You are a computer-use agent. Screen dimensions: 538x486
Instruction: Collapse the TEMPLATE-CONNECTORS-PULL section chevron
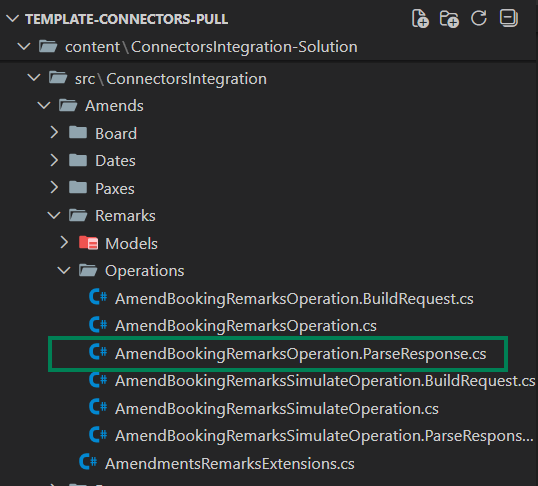pyautogui.click(x=12, y=19)
